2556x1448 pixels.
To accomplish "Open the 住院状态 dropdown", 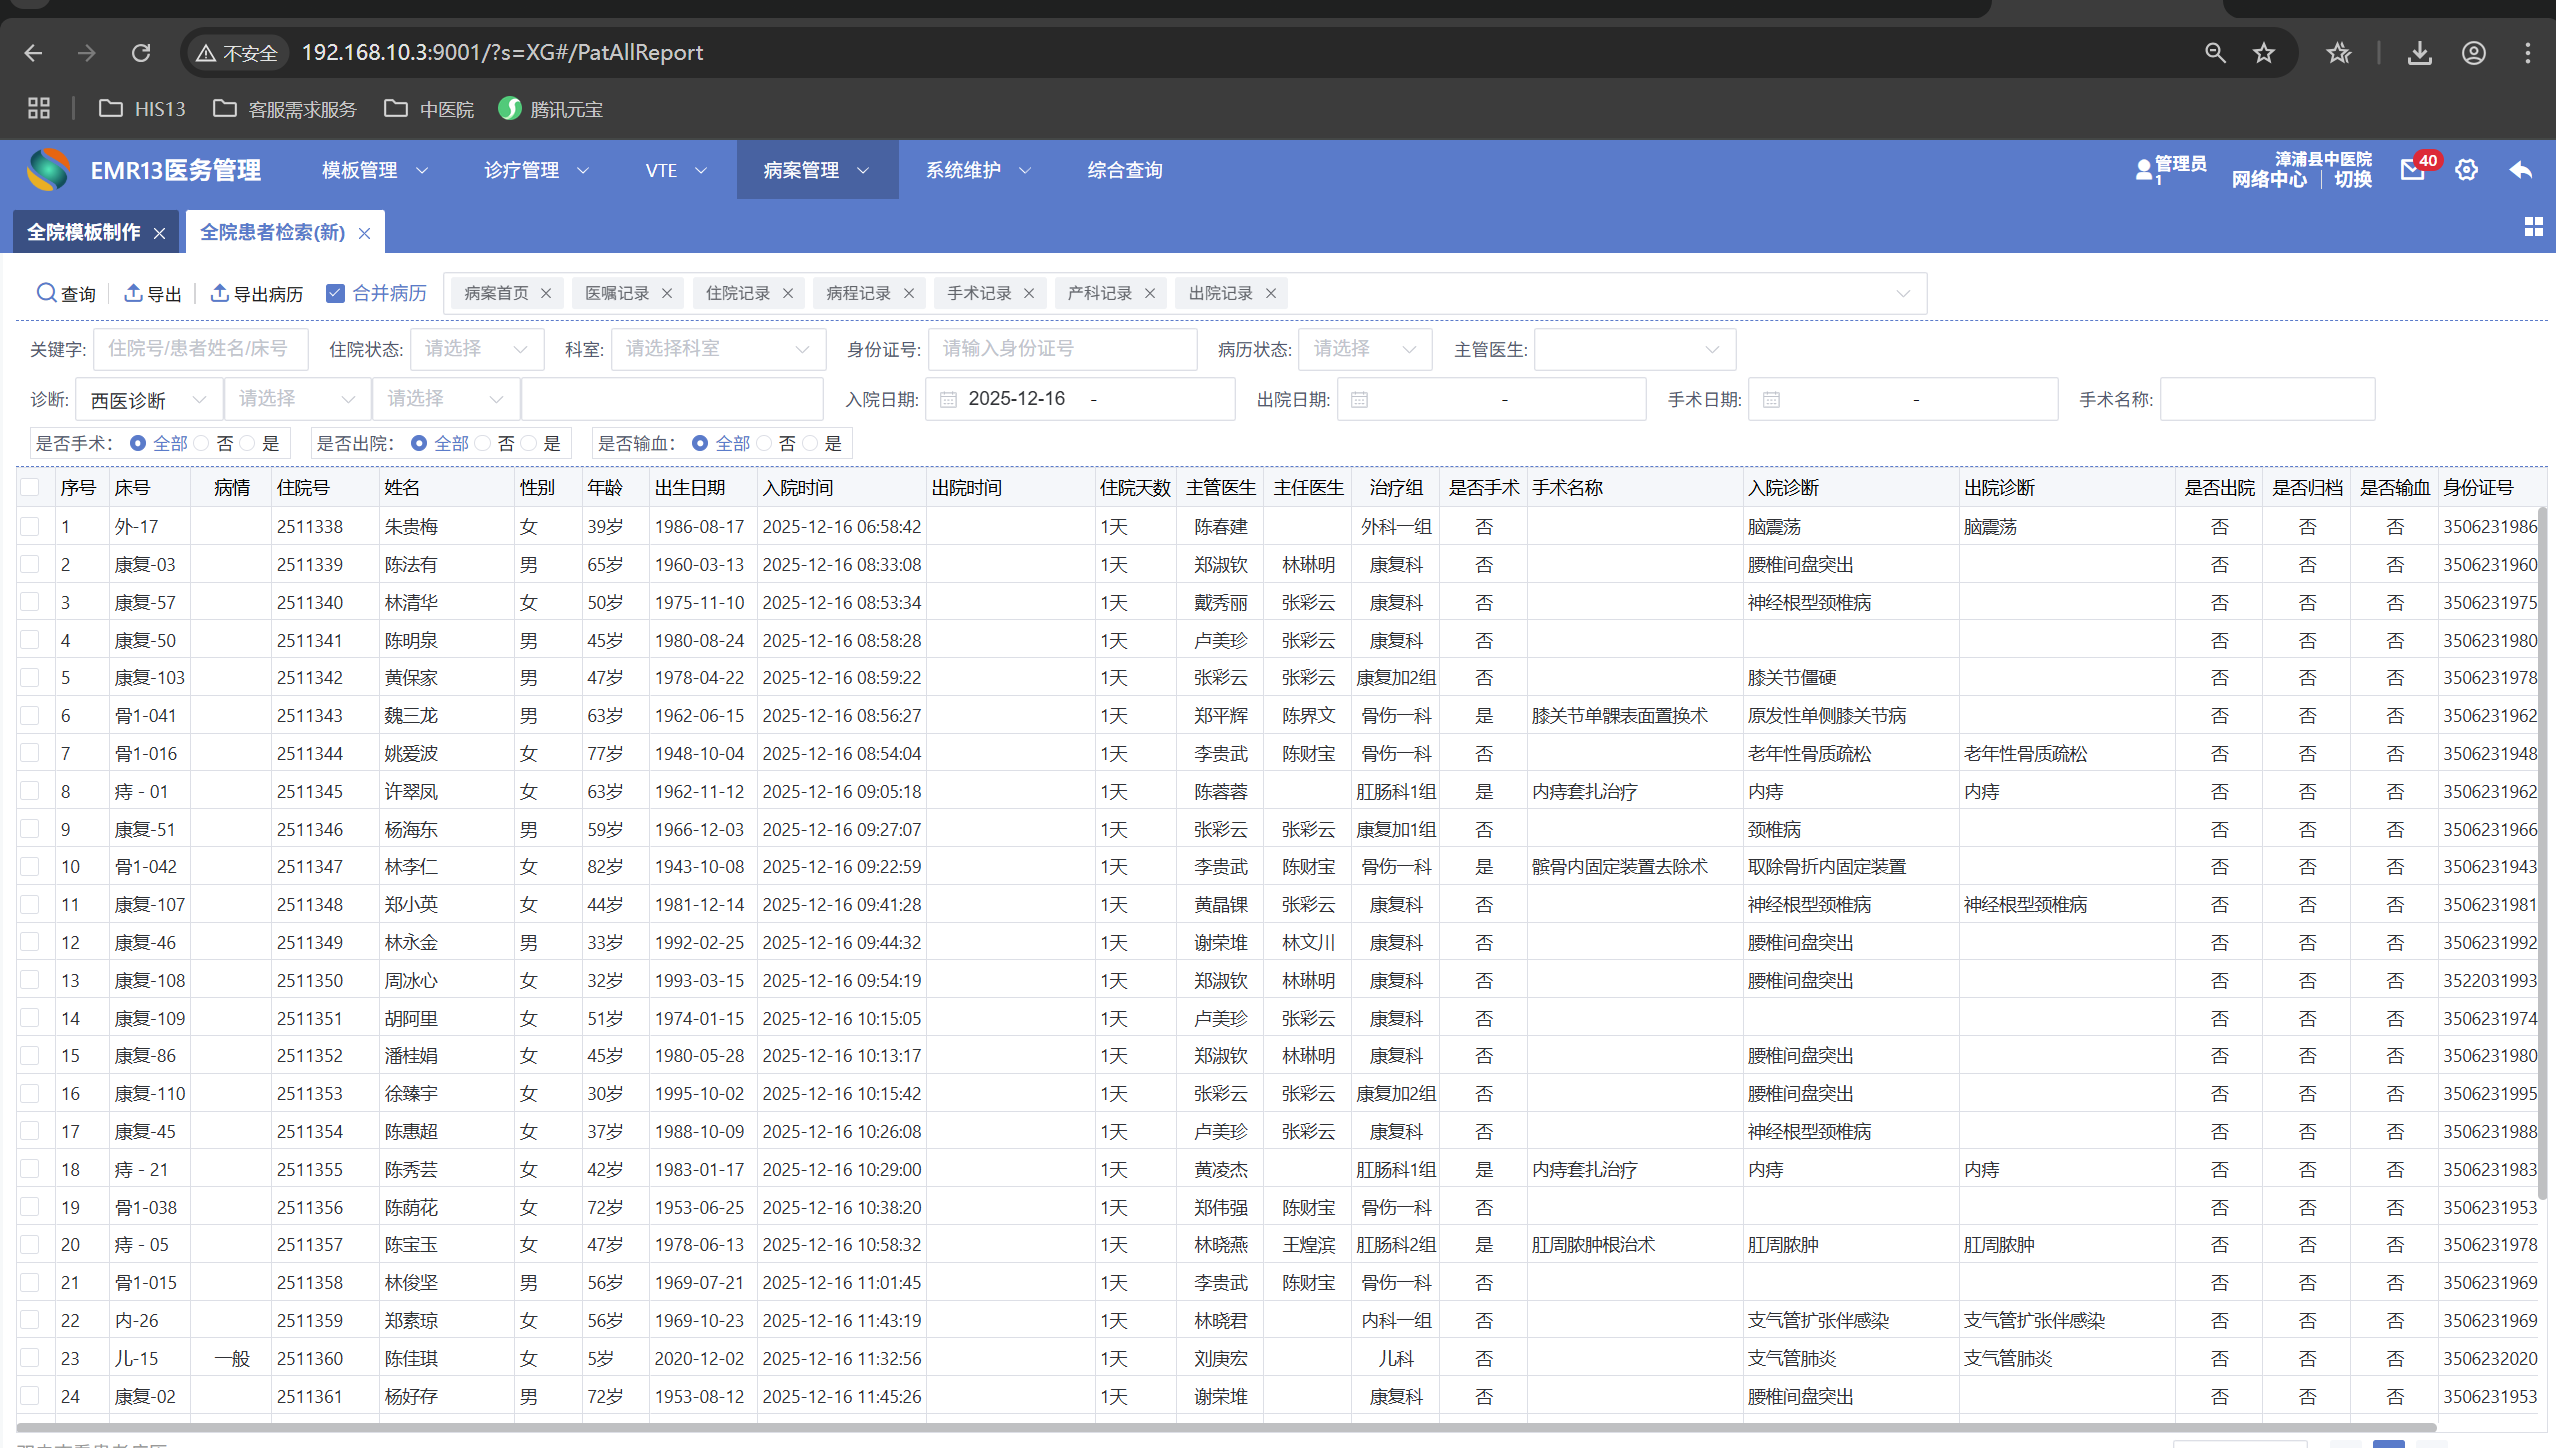I will (x=477, y=349).
